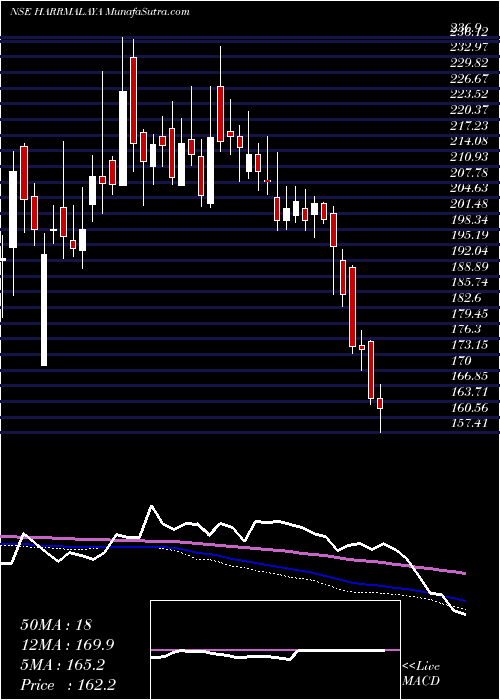Image resolution: width=500 pixels, height=700 pixels.
Task: Click the NSE HARRMALAYA MunafaSutra.com title text
Action: click(x=100, y=12)
